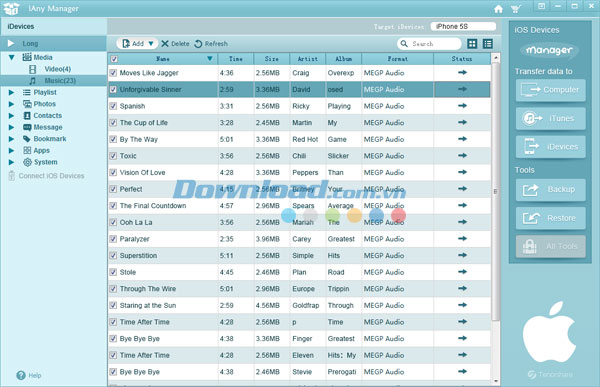Transfer data to iDevices button
Screen dimensions: 600x387
pyautogui.click(x=551, y=147)
